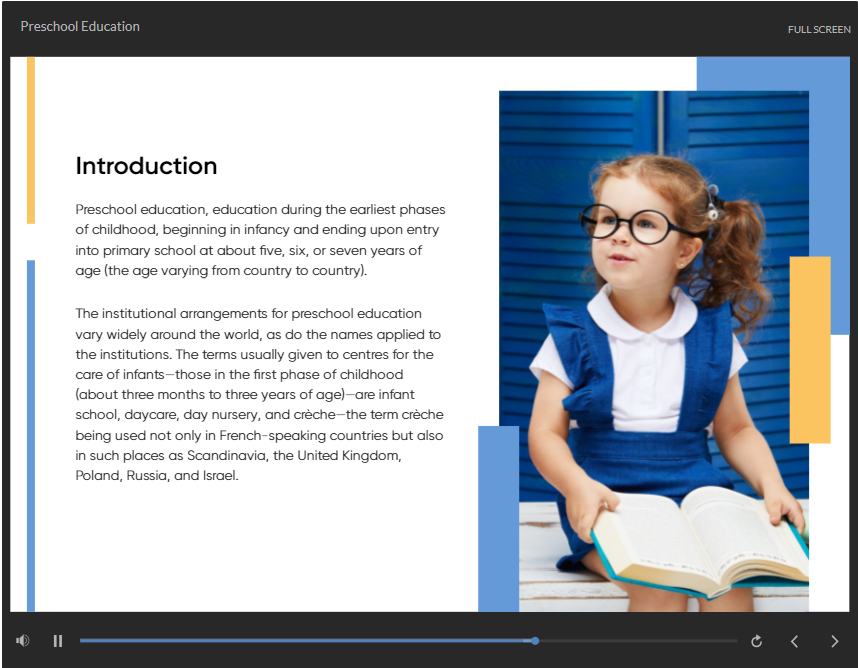Screen dimensions: 858x668
Task: Click the paragraph about institutional arrangements
Action: click(x=260, y=395)
